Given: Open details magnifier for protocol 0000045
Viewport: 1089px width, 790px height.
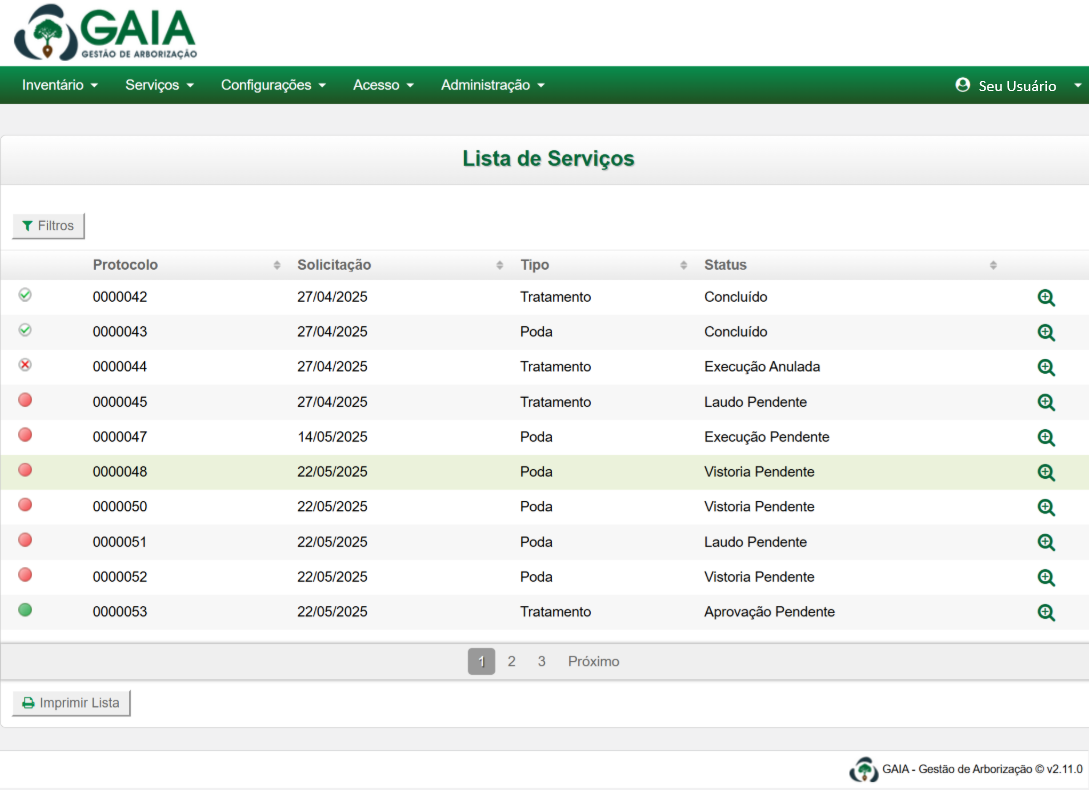Looking at the screenshot, I should point(1046,402).
